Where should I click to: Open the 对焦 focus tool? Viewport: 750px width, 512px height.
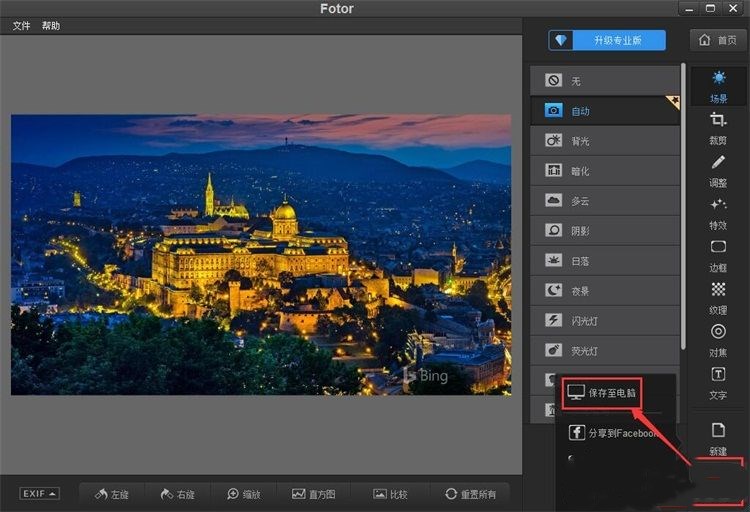(718, 341)
